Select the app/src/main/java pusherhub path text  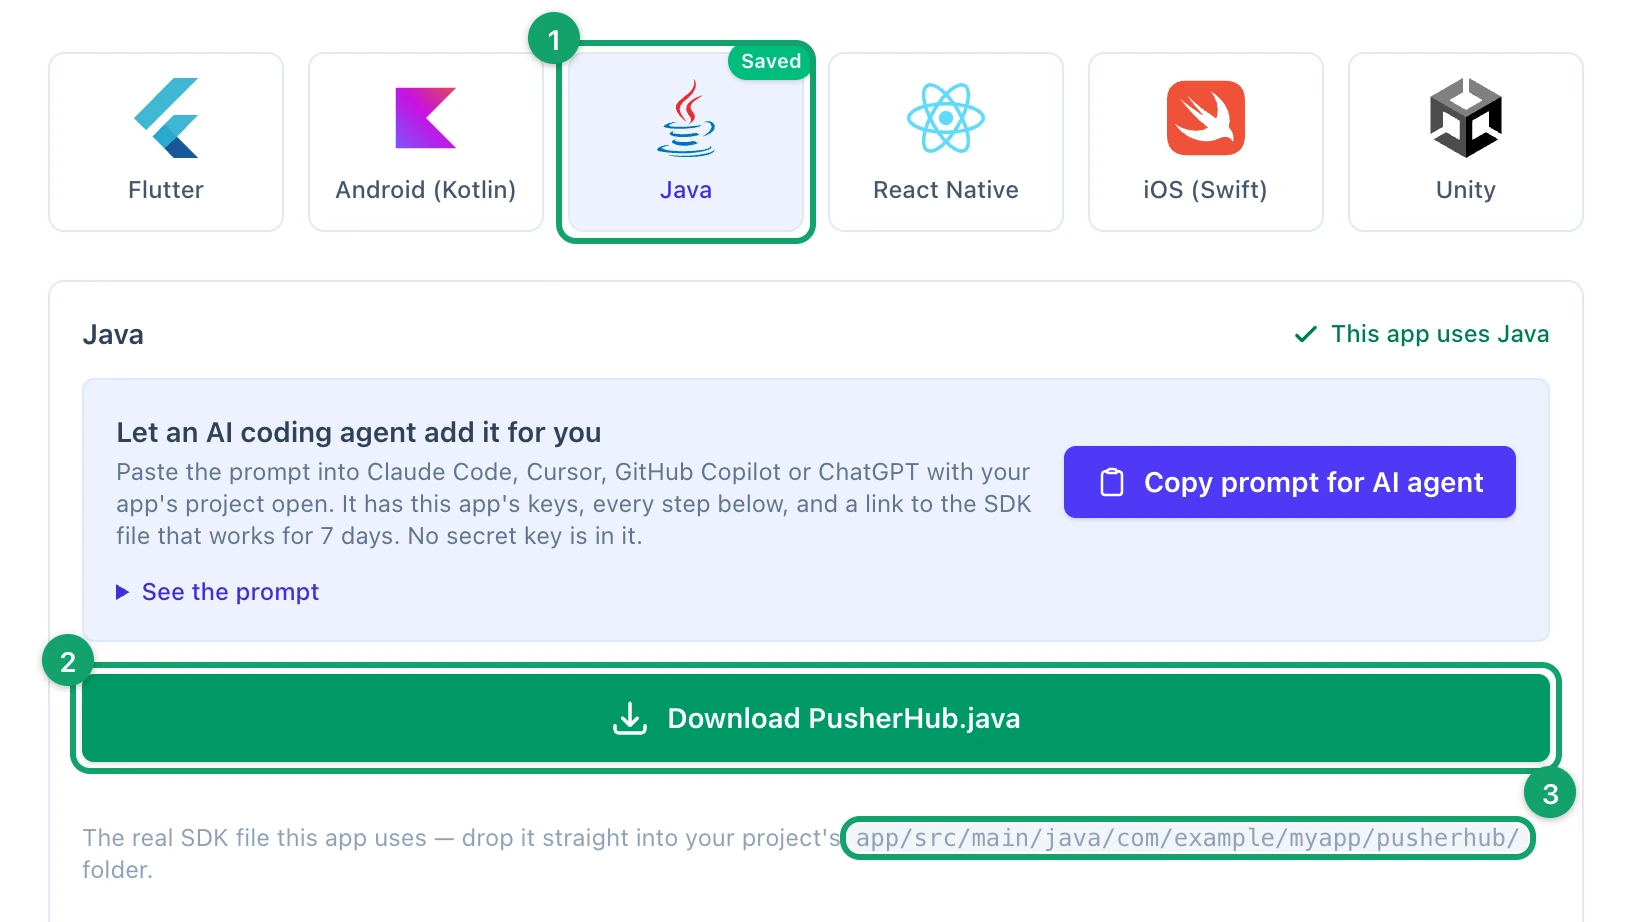(1188, 838)
